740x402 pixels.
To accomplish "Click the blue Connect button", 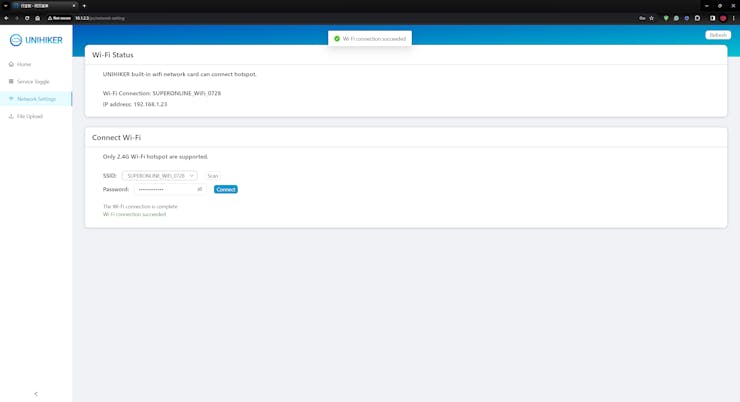I will 226,189.
